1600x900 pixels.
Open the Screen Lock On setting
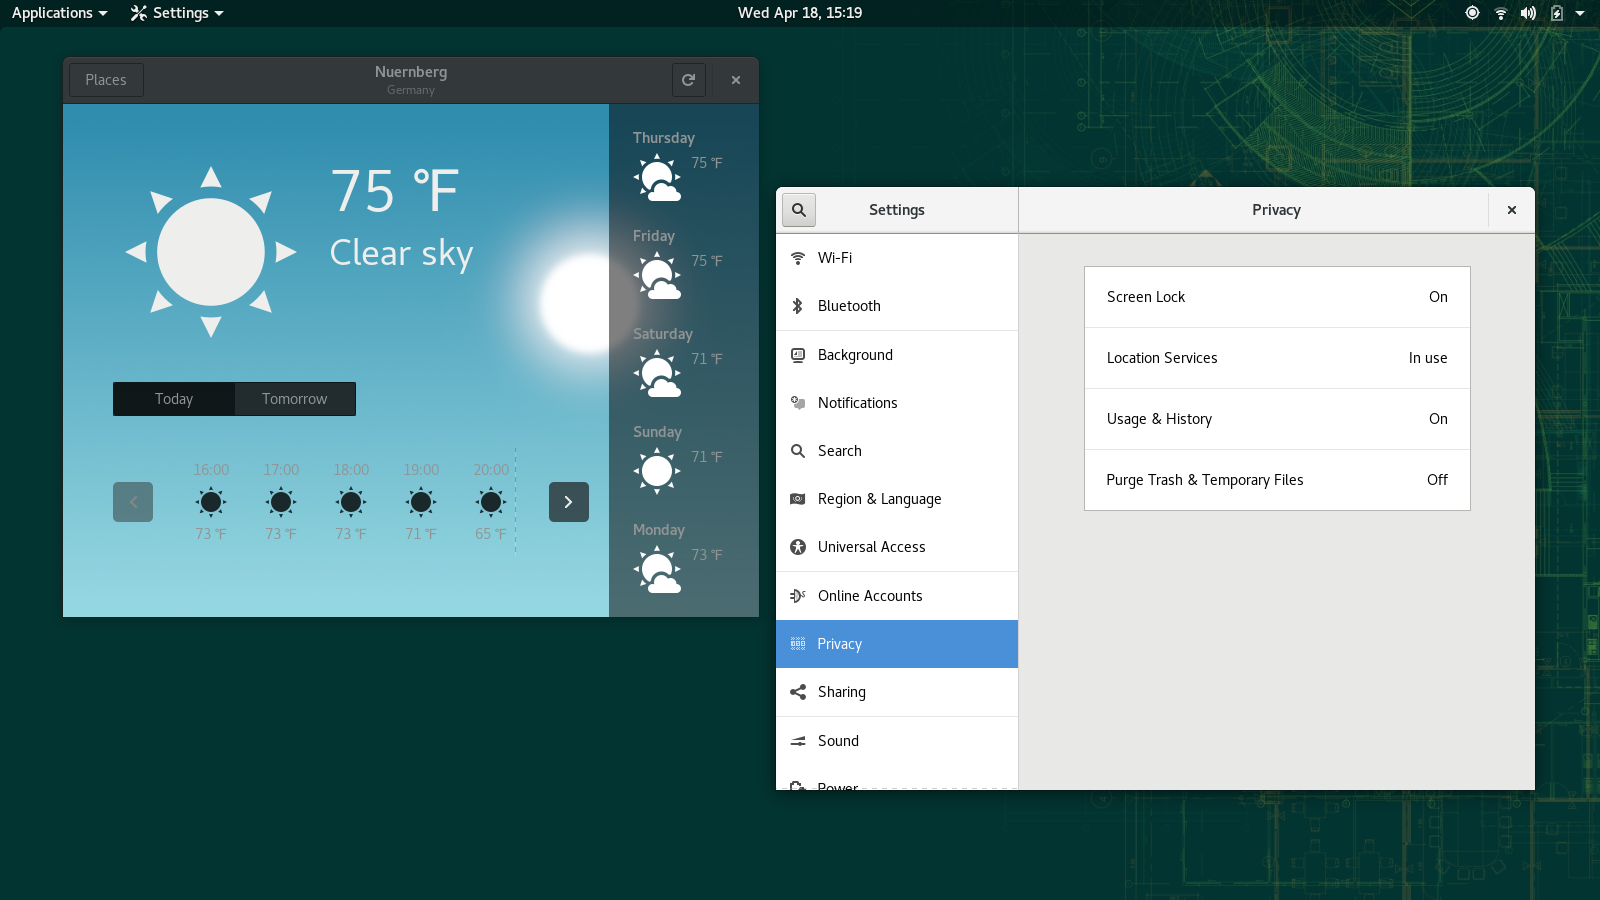(1277, 297)
